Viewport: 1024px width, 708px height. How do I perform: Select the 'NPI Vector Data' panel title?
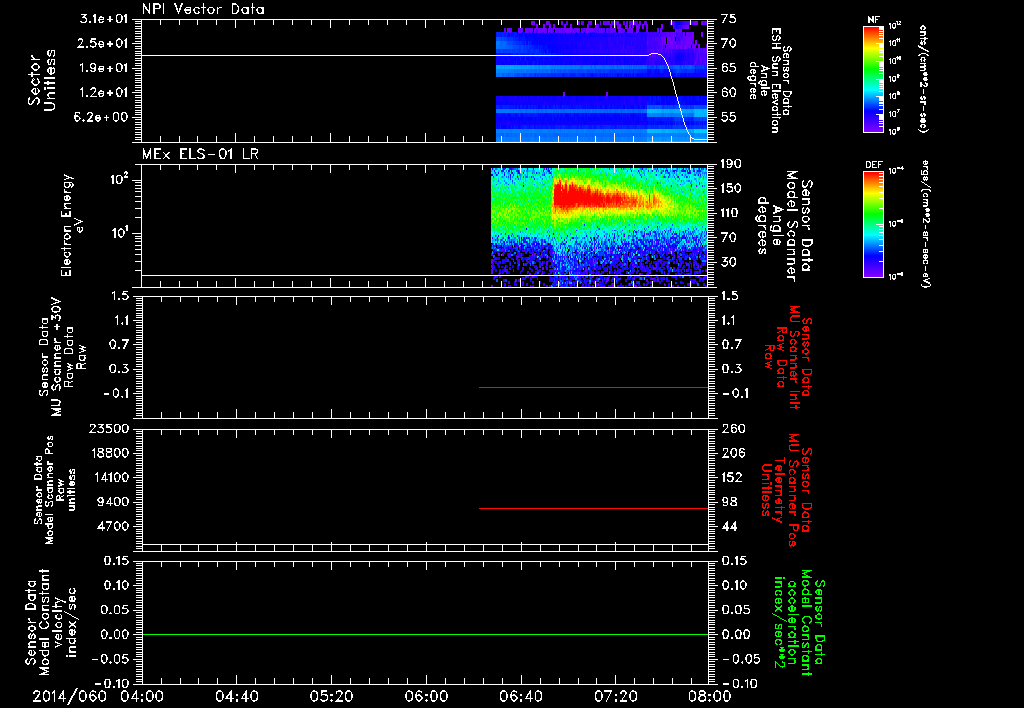pyautogui.click(x=203, y=9)
